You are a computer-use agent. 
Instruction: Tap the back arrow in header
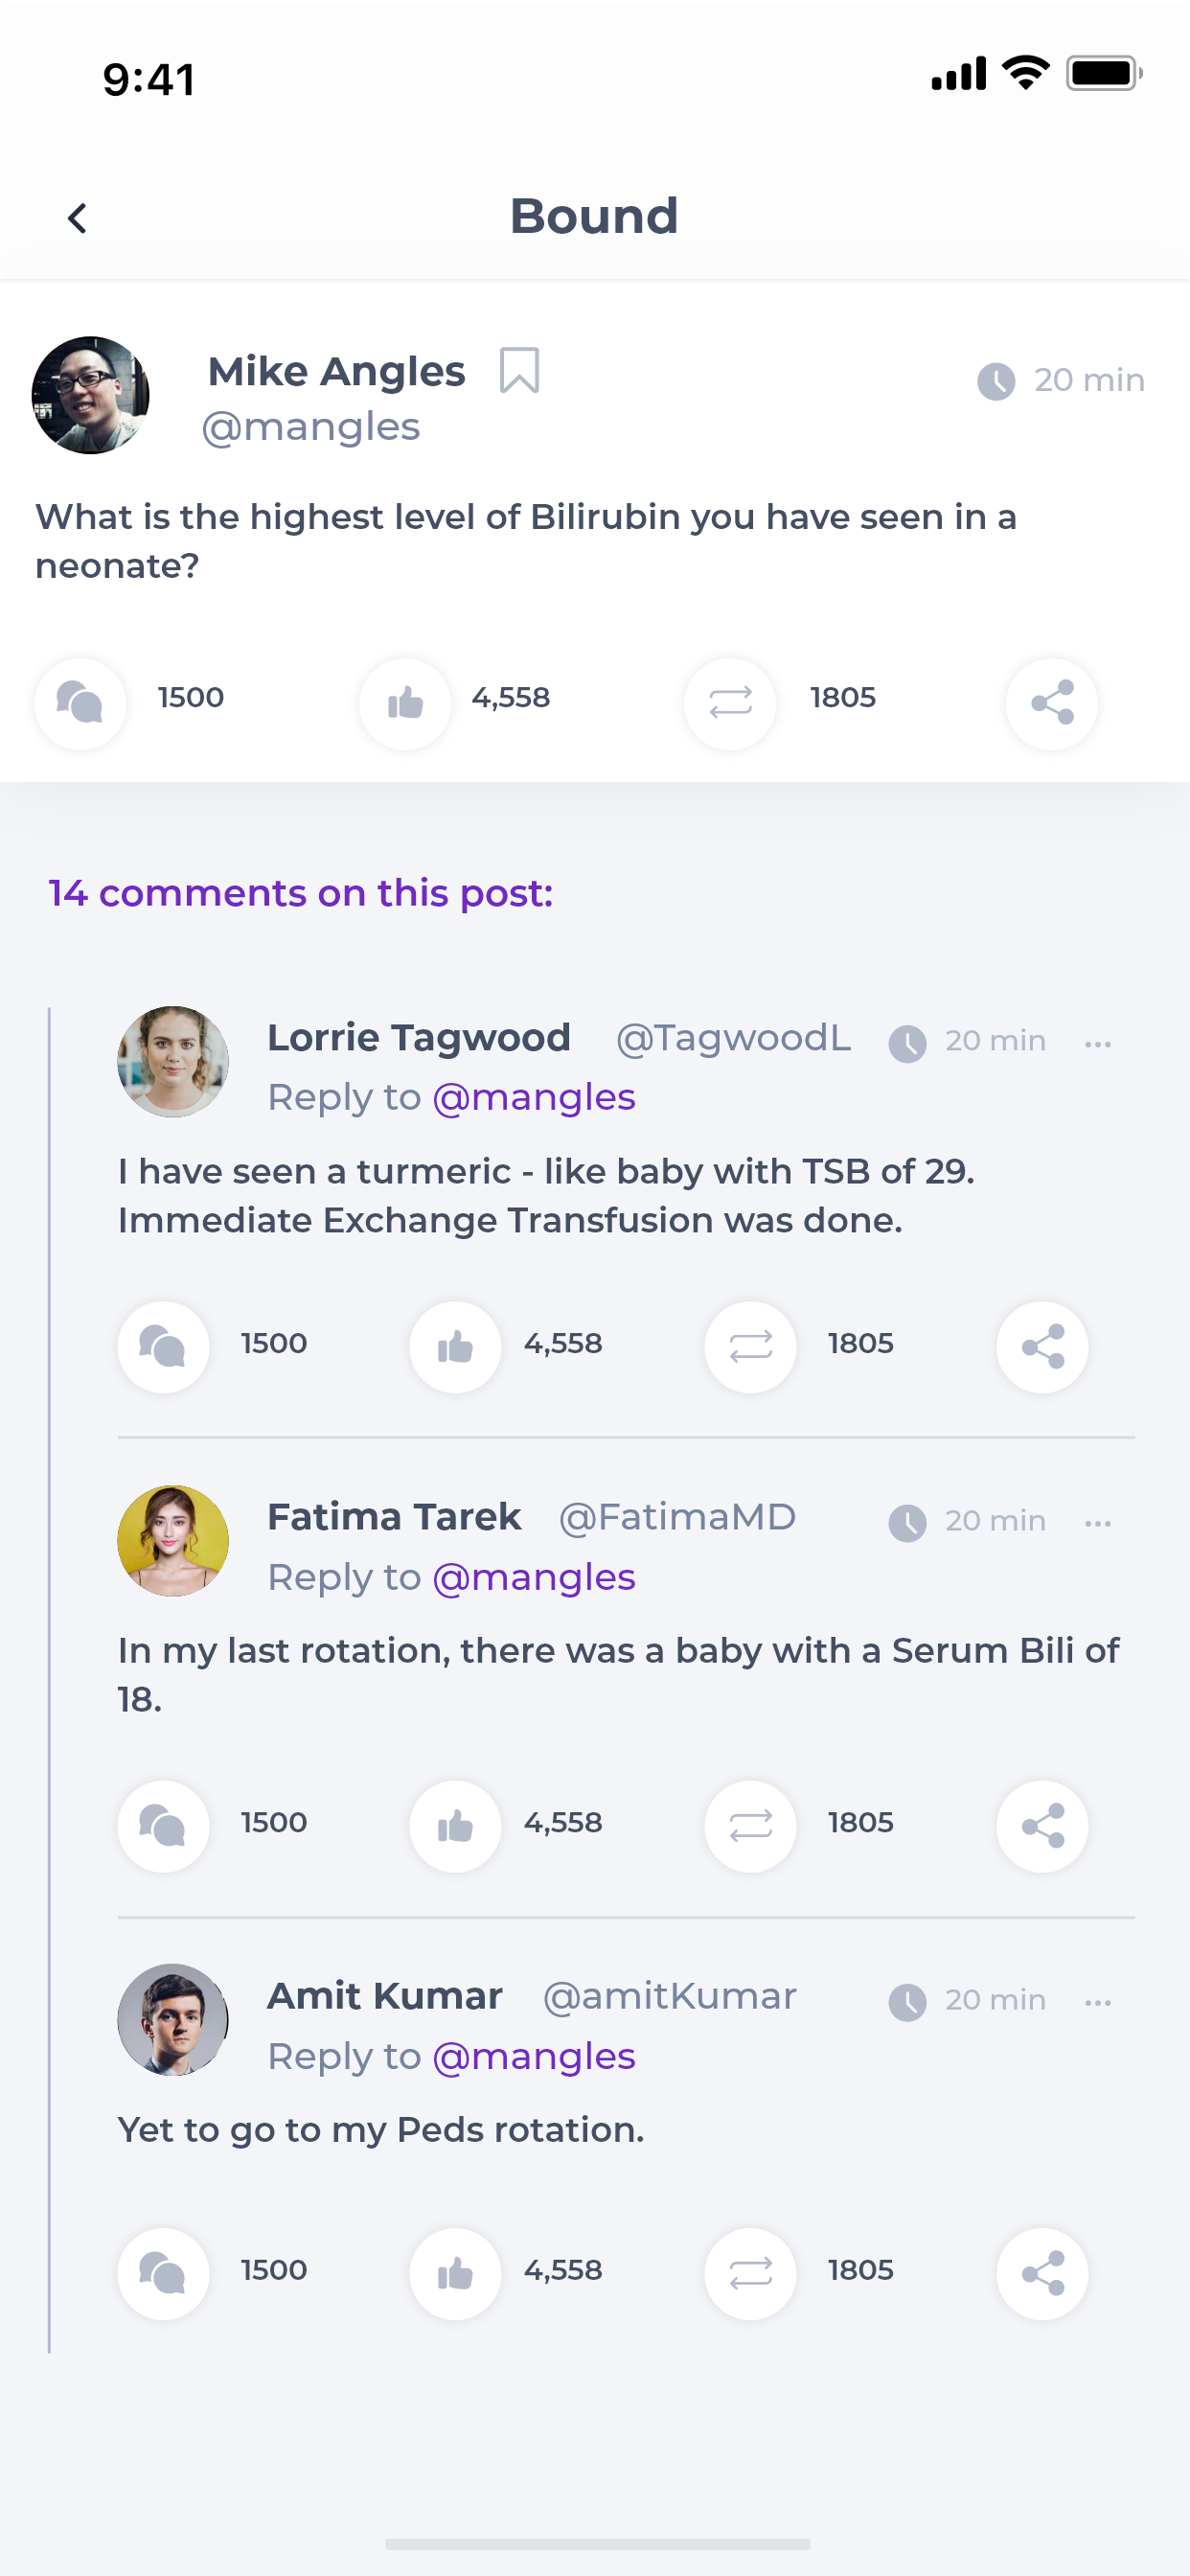(77, 218)
